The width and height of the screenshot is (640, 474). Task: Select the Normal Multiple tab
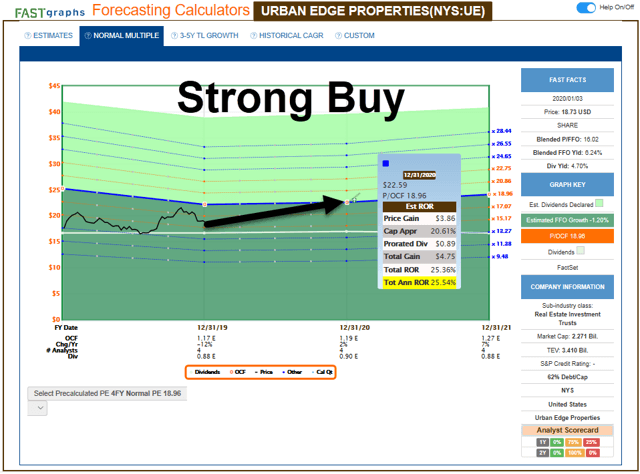tap(122, 36)
